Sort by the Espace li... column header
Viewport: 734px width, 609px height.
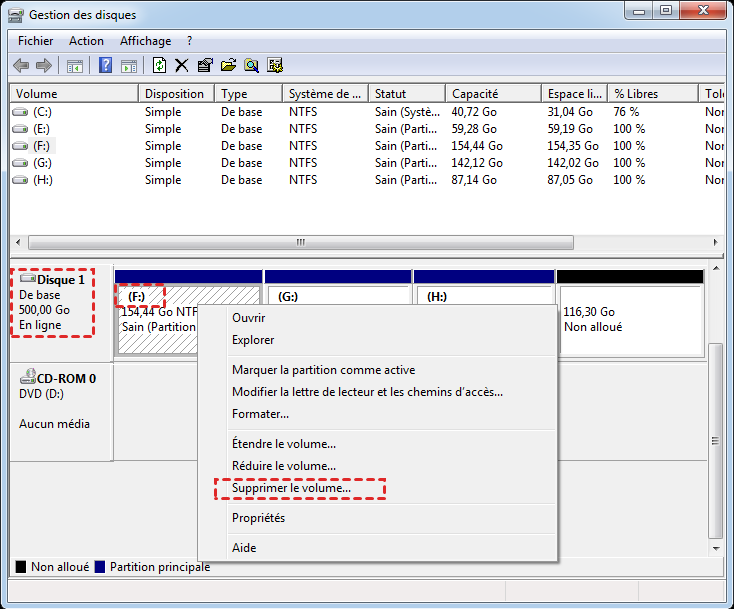(574, 94)
